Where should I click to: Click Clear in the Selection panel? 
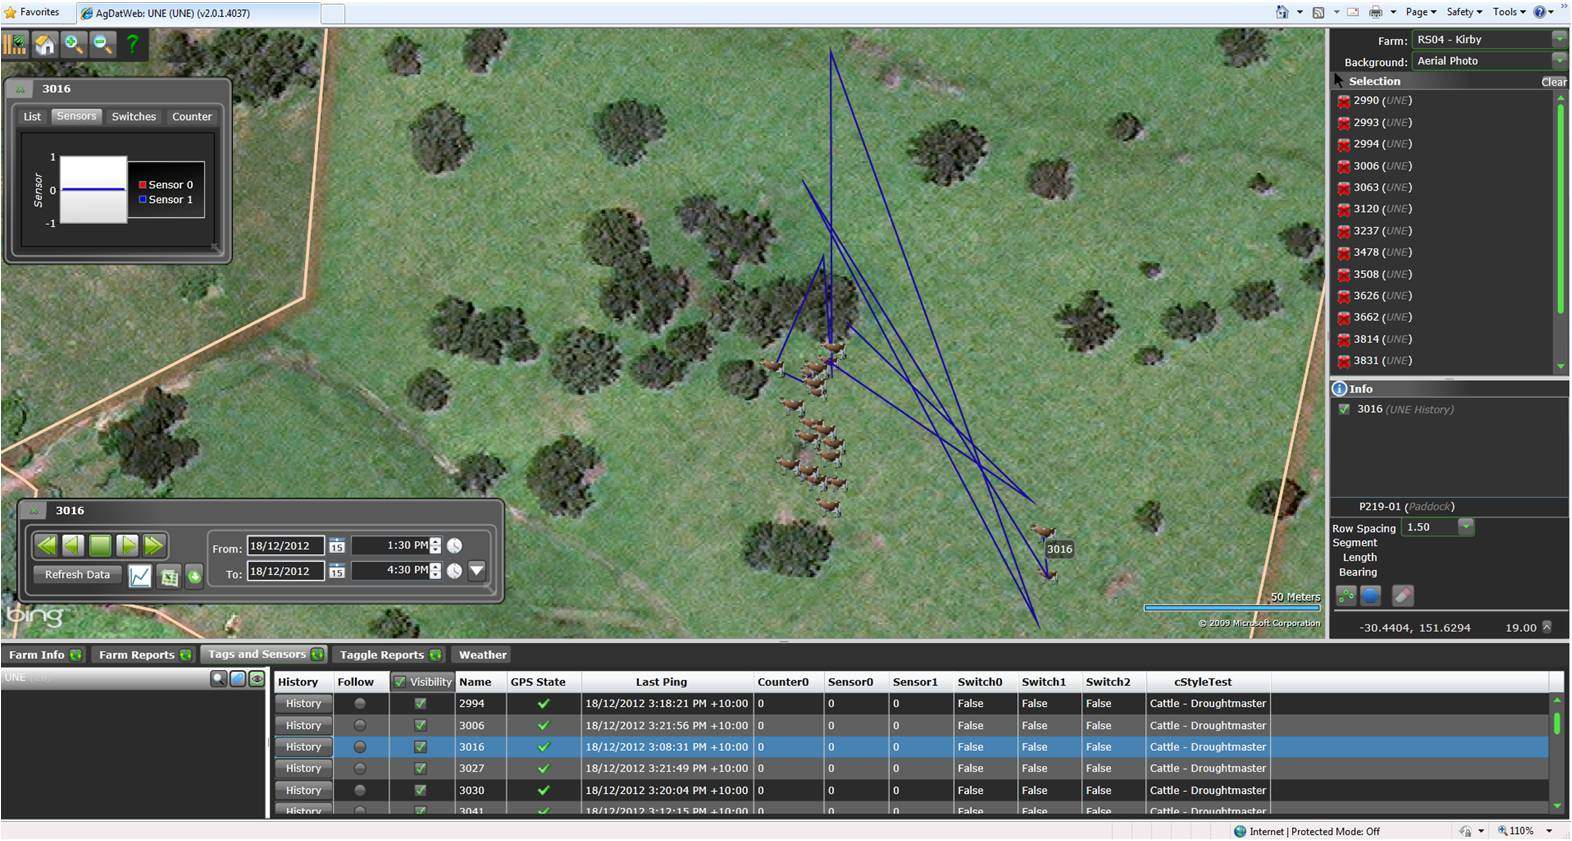click(1553, 82)
